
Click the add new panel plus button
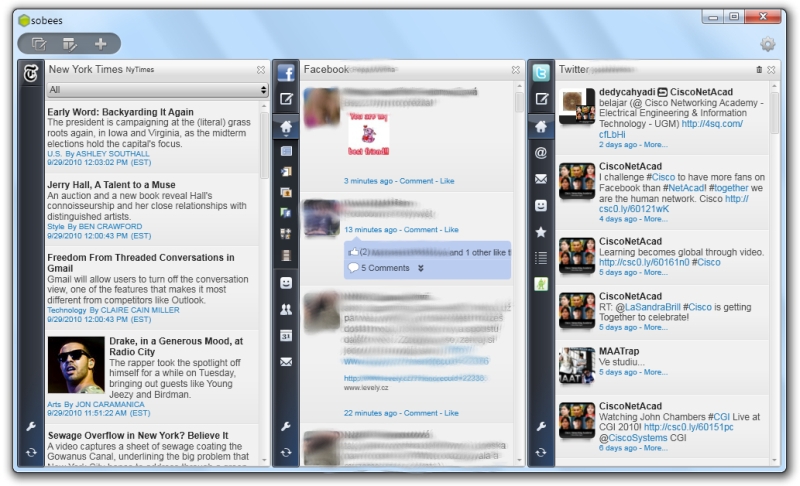click(101, 44)
